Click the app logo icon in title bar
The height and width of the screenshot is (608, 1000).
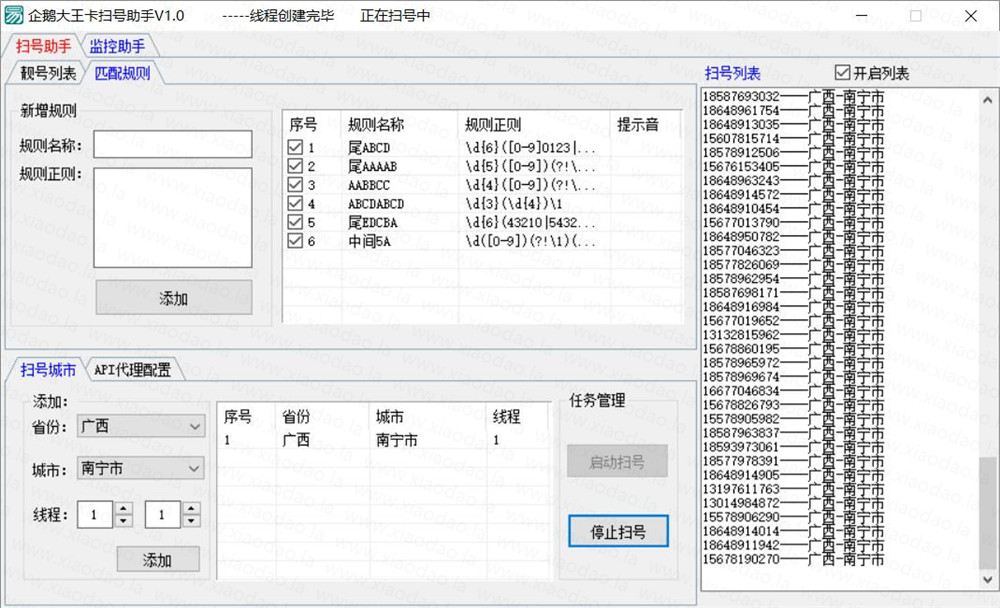(14, 16)
